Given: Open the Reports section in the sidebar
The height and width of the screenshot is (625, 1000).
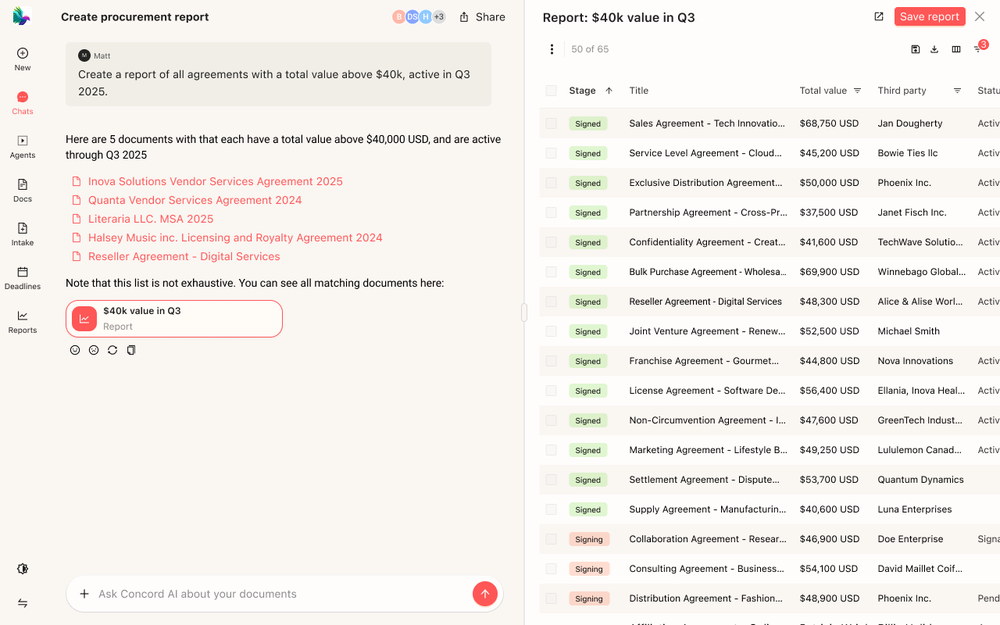Looking at the screenshot, I should tap(22, 322).
